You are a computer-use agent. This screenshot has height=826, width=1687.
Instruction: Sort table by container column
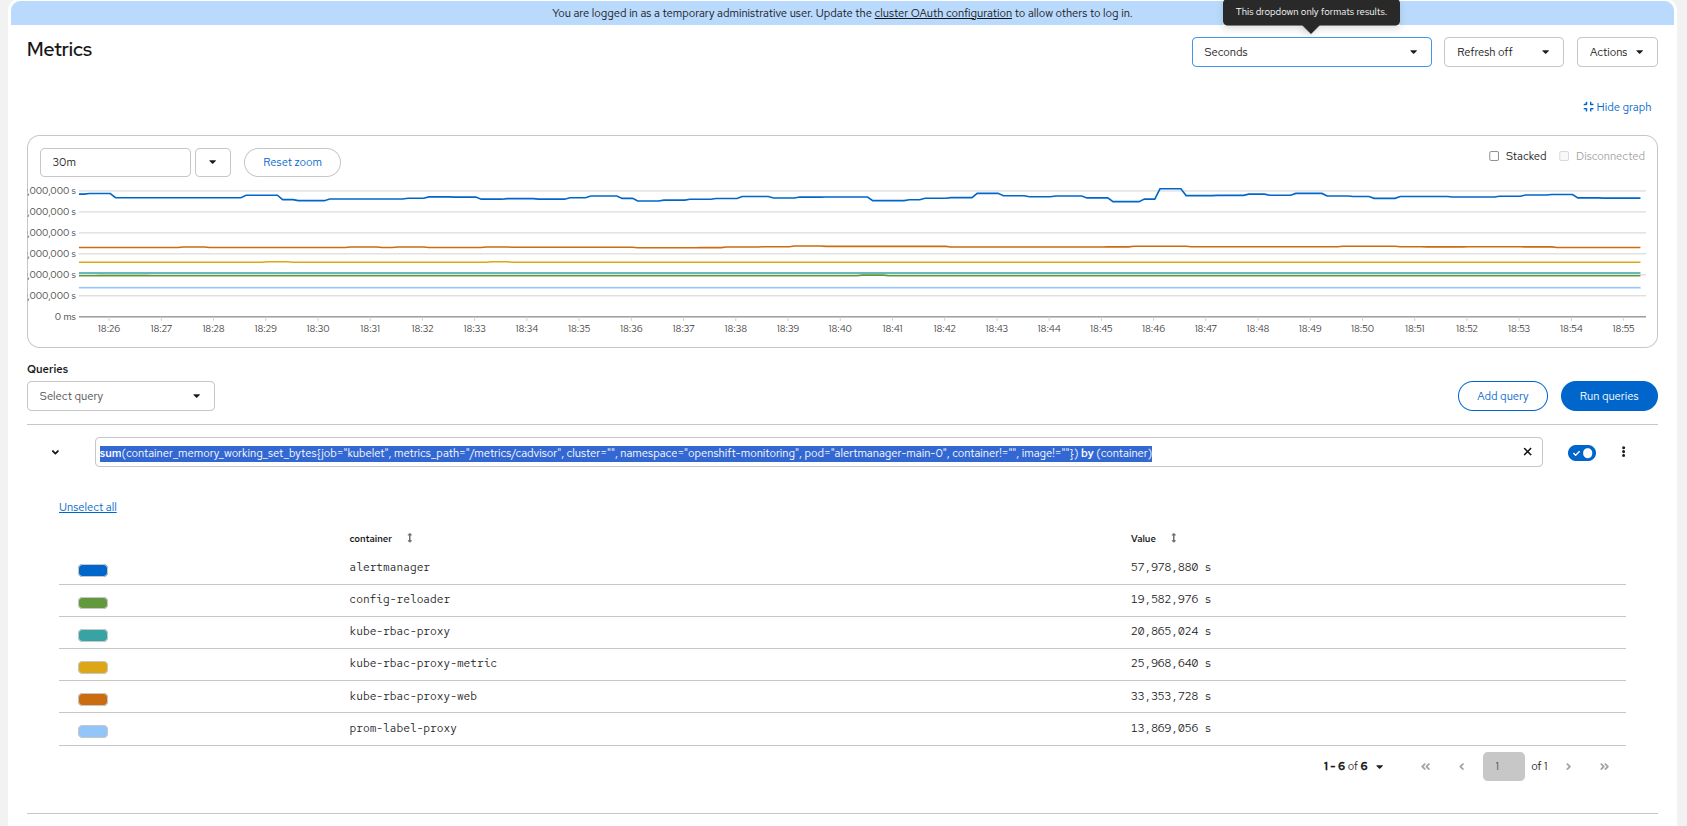[380, 538]
